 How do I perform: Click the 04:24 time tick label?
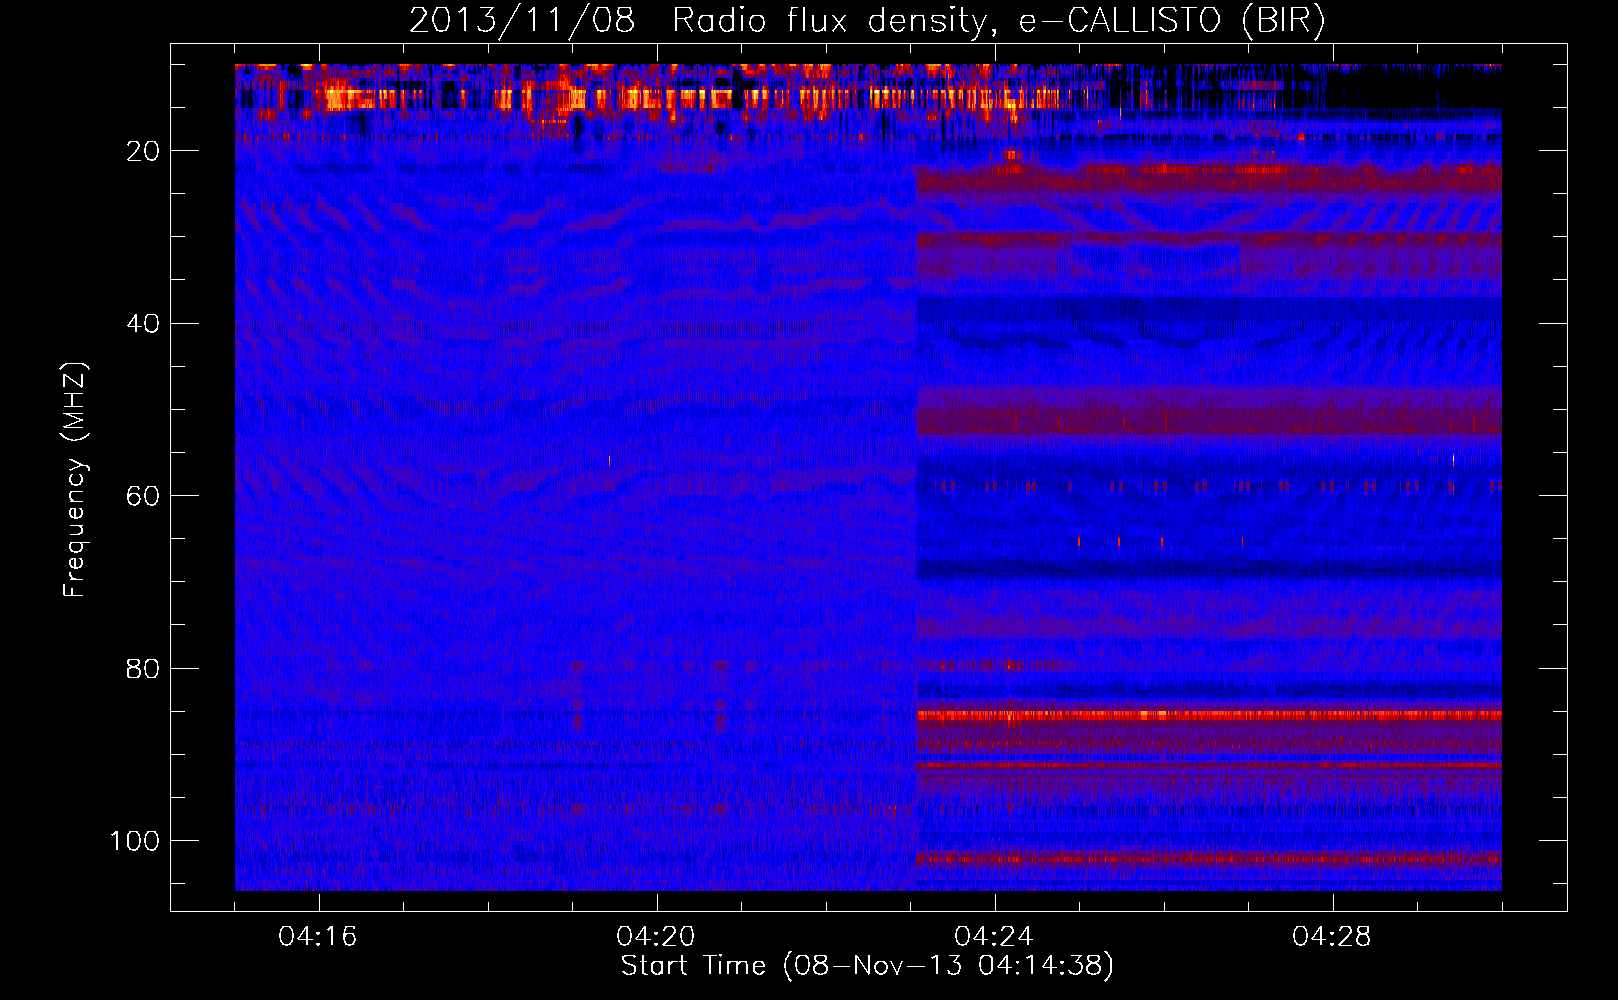pos(994,937)
